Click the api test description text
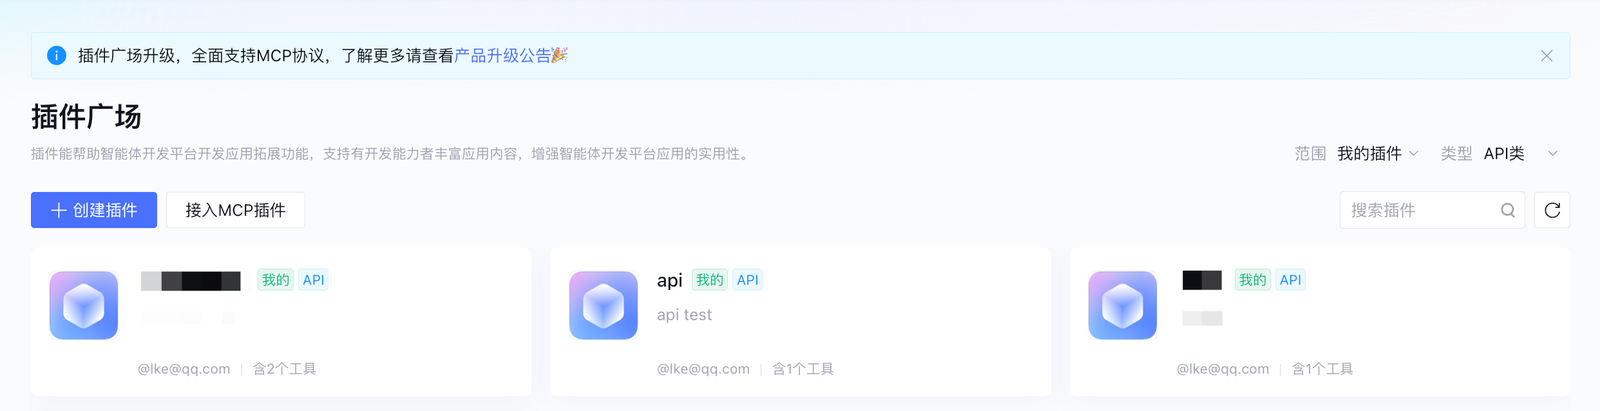Image resolution: width=1600 pixels, height=411 pixels. pyautogui.click(x=684, y=315)
